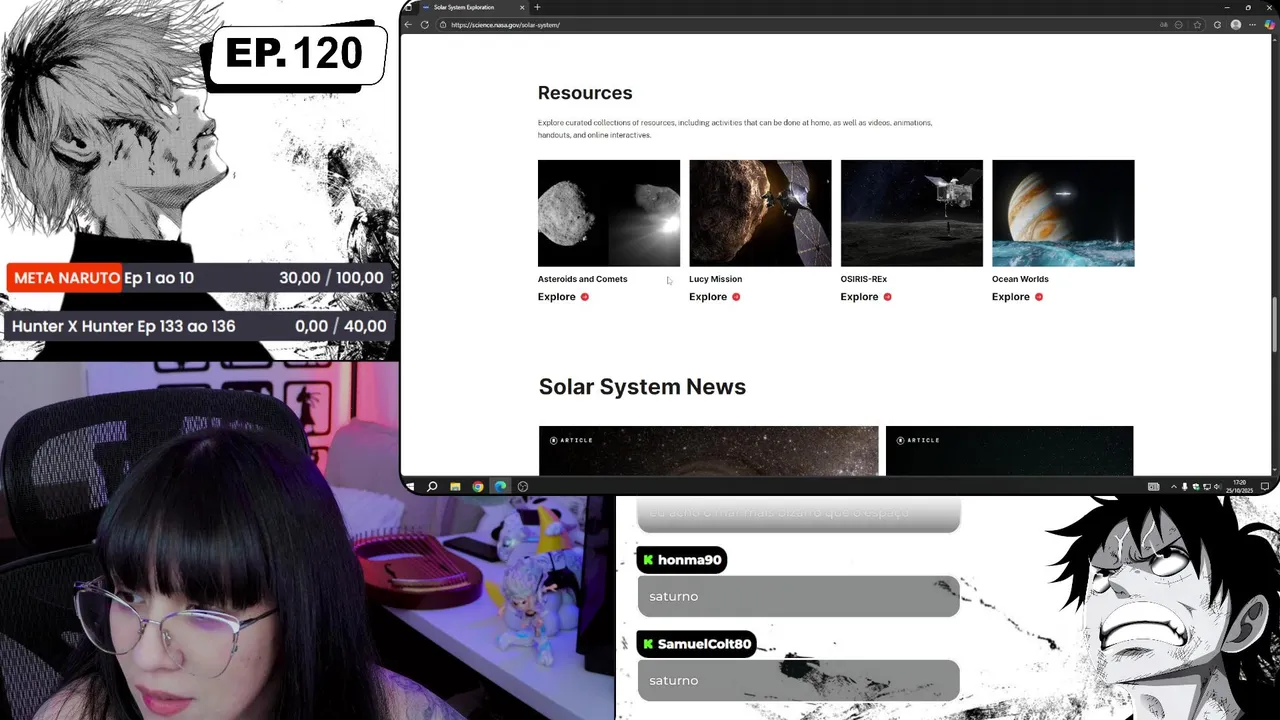The height and width of the screenshot is (720, 1280).
Task: Open the Windows Start menu
Action: (x=409, y=487)
